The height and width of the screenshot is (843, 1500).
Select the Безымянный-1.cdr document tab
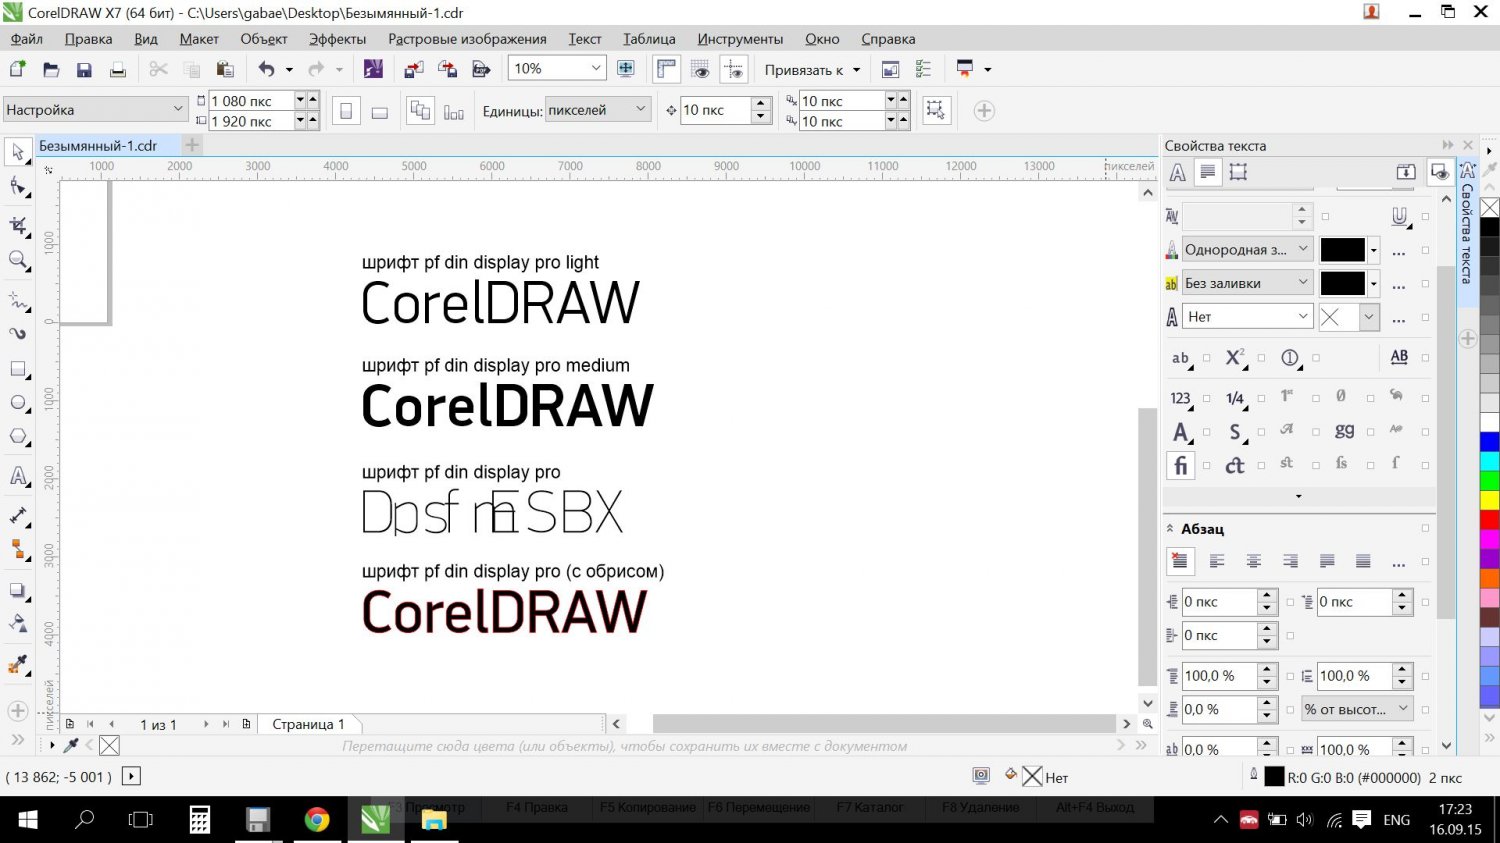pos(98,145)
